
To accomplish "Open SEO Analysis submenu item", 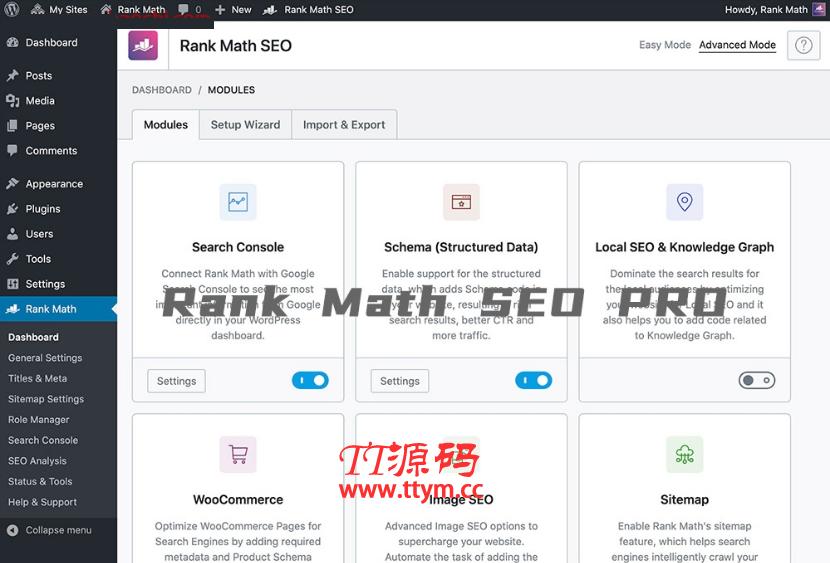I will click(x=37, y=461).
